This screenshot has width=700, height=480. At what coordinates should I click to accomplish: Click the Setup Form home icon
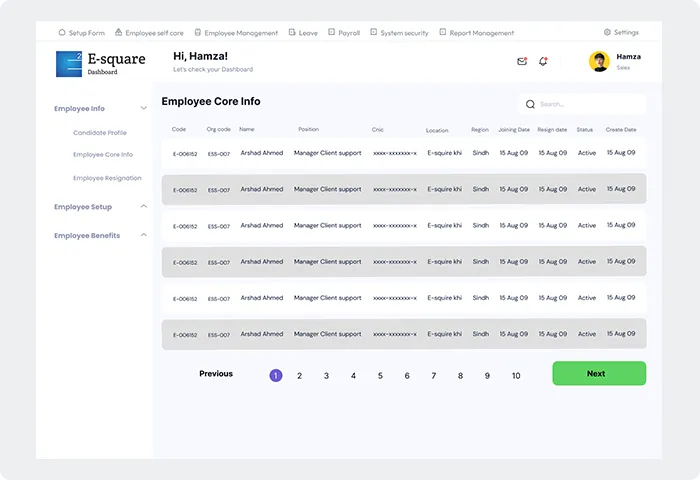coord(62,32)
